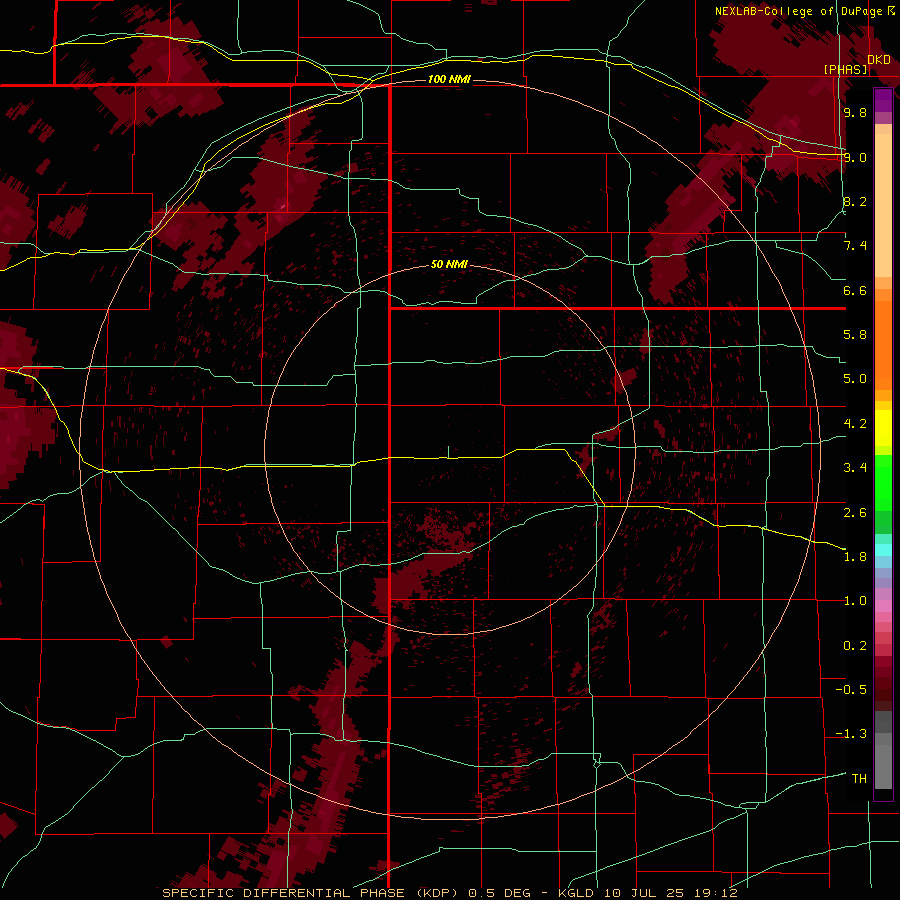Click the orange band of the color bar
This screenshot has height=900, width=900.
[x=883, y=346]
